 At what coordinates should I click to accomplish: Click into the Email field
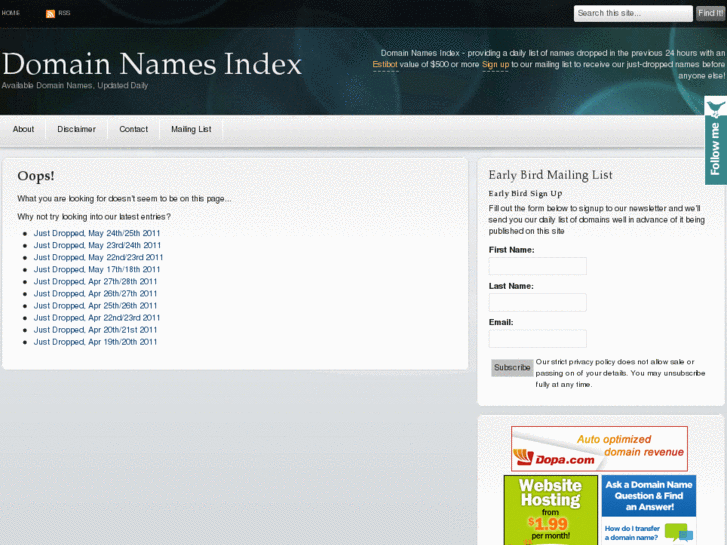coord(537,339)
